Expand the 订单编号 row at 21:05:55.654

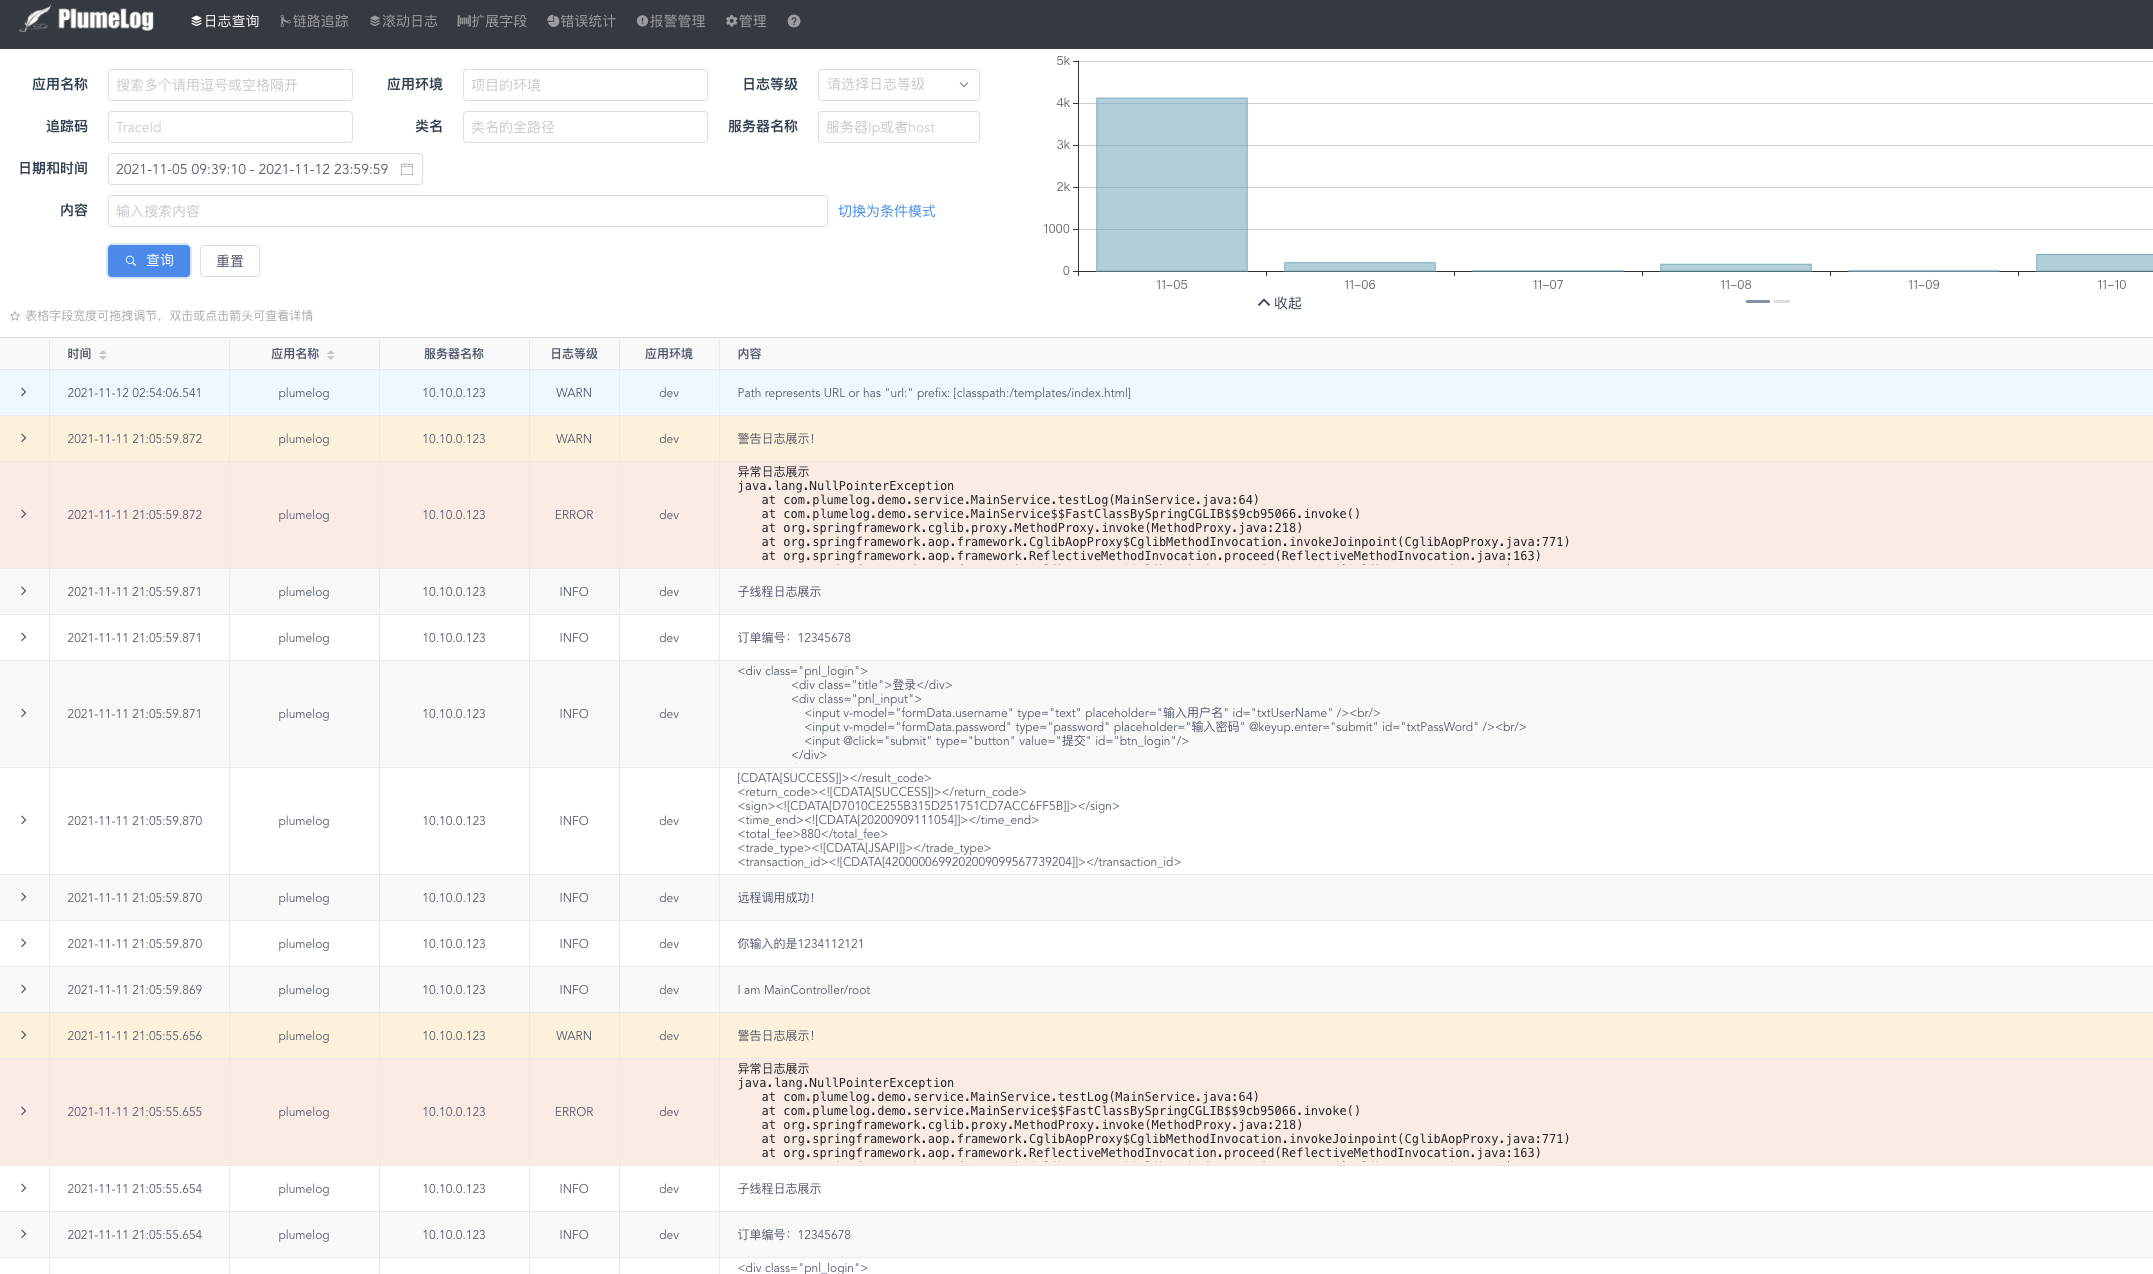(24, 1234)
